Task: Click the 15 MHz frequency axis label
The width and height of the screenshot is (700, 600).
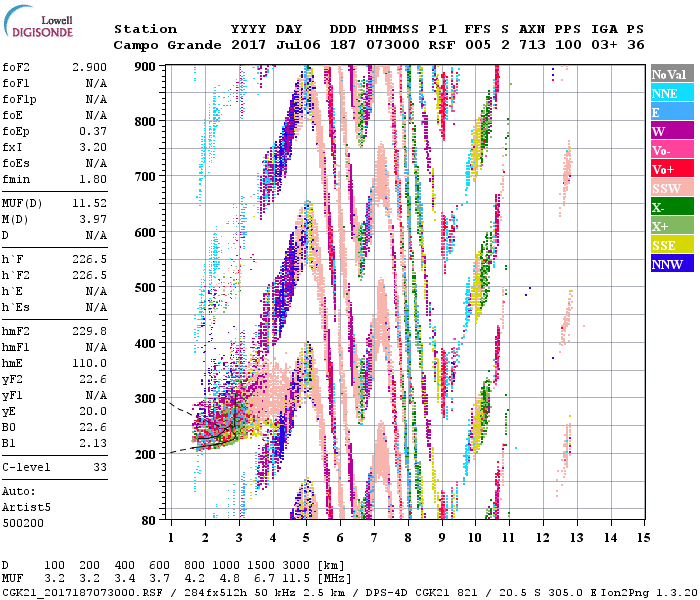Action: pos(643,538)
